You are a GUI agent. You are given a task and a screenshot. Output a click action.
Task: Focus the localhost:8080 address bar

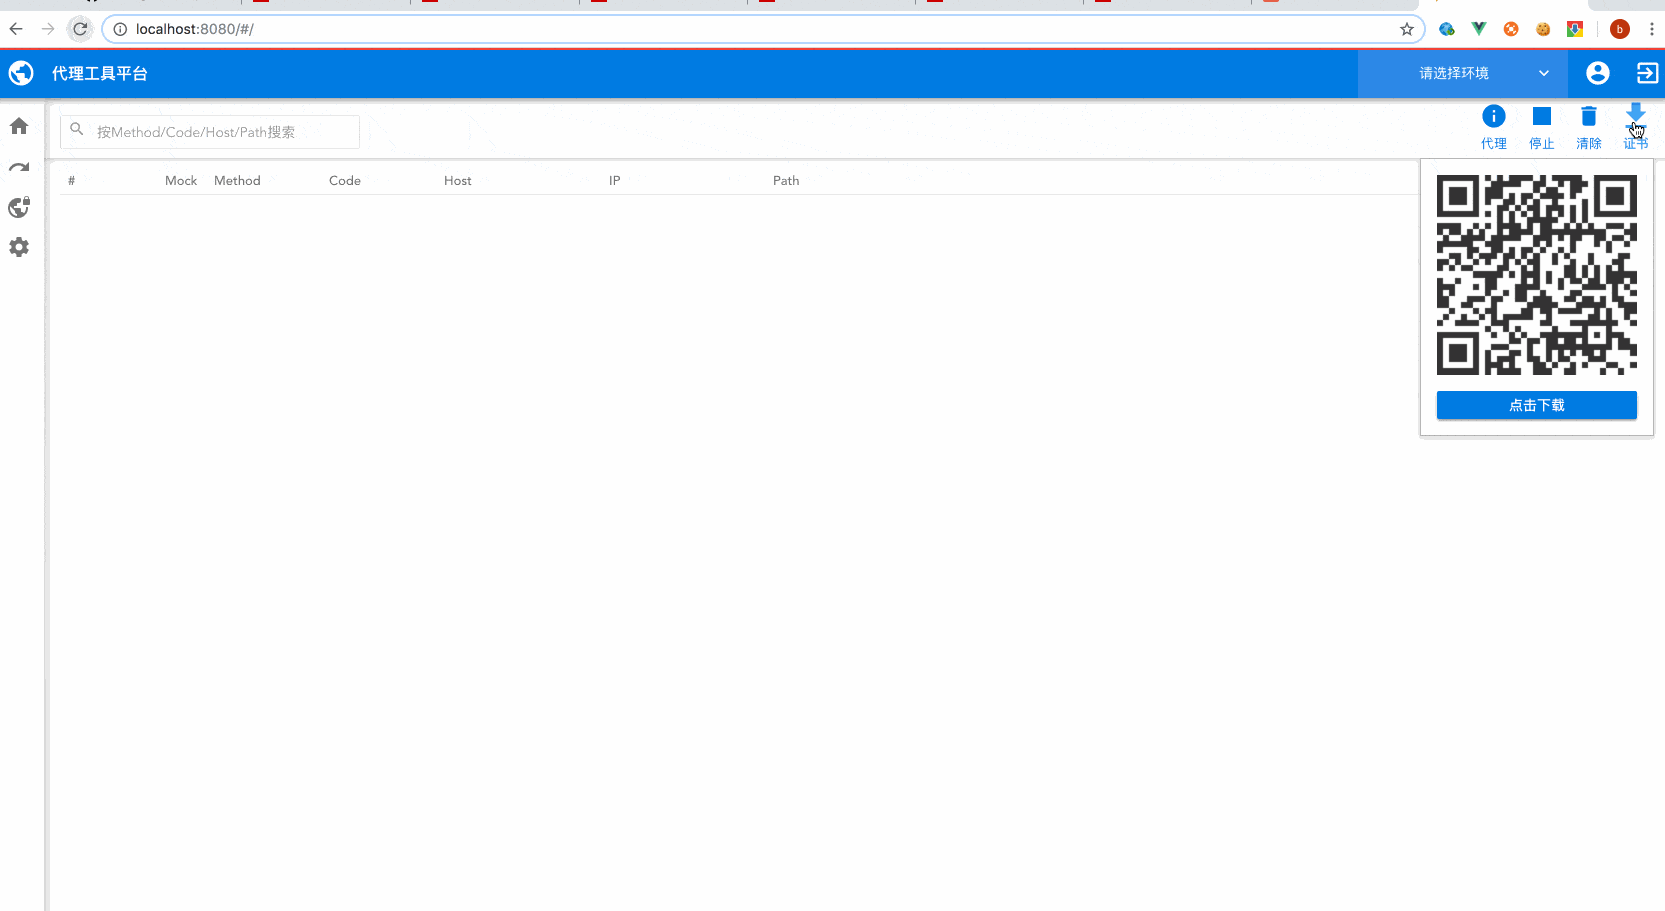[x=763, y=29]
